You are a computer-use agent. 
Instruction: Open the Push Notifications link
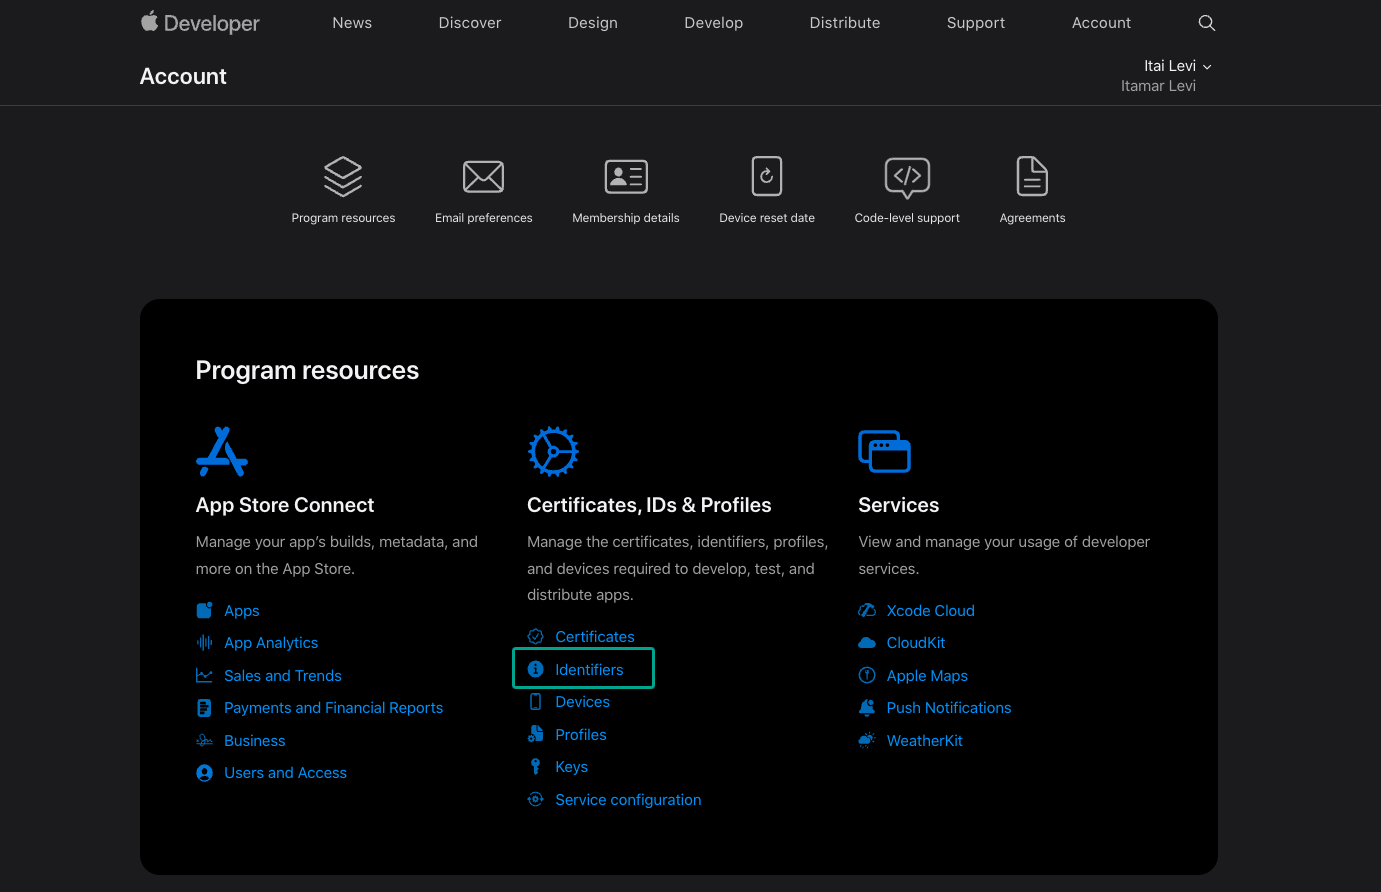coord(949,708)
